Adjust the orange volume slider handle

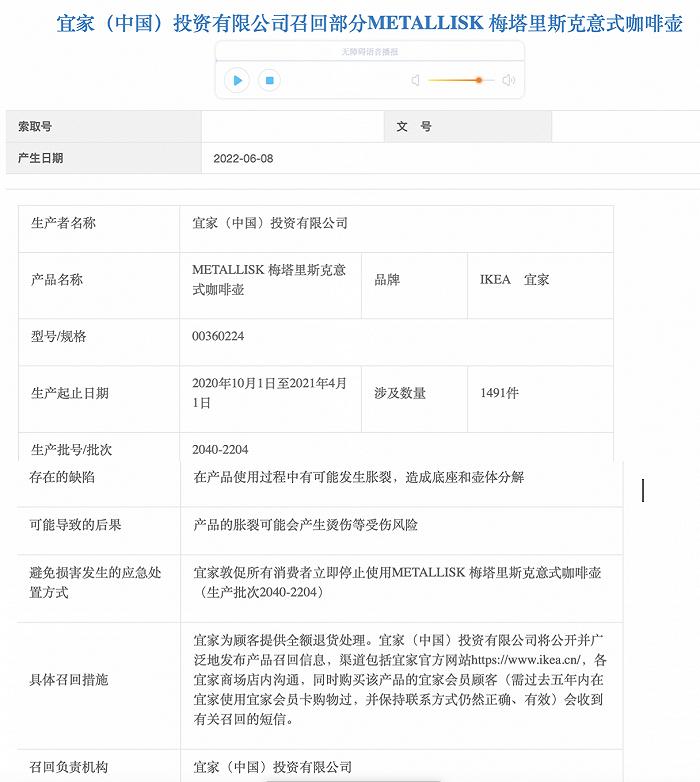pyautogui.click(x=479, y=80)
